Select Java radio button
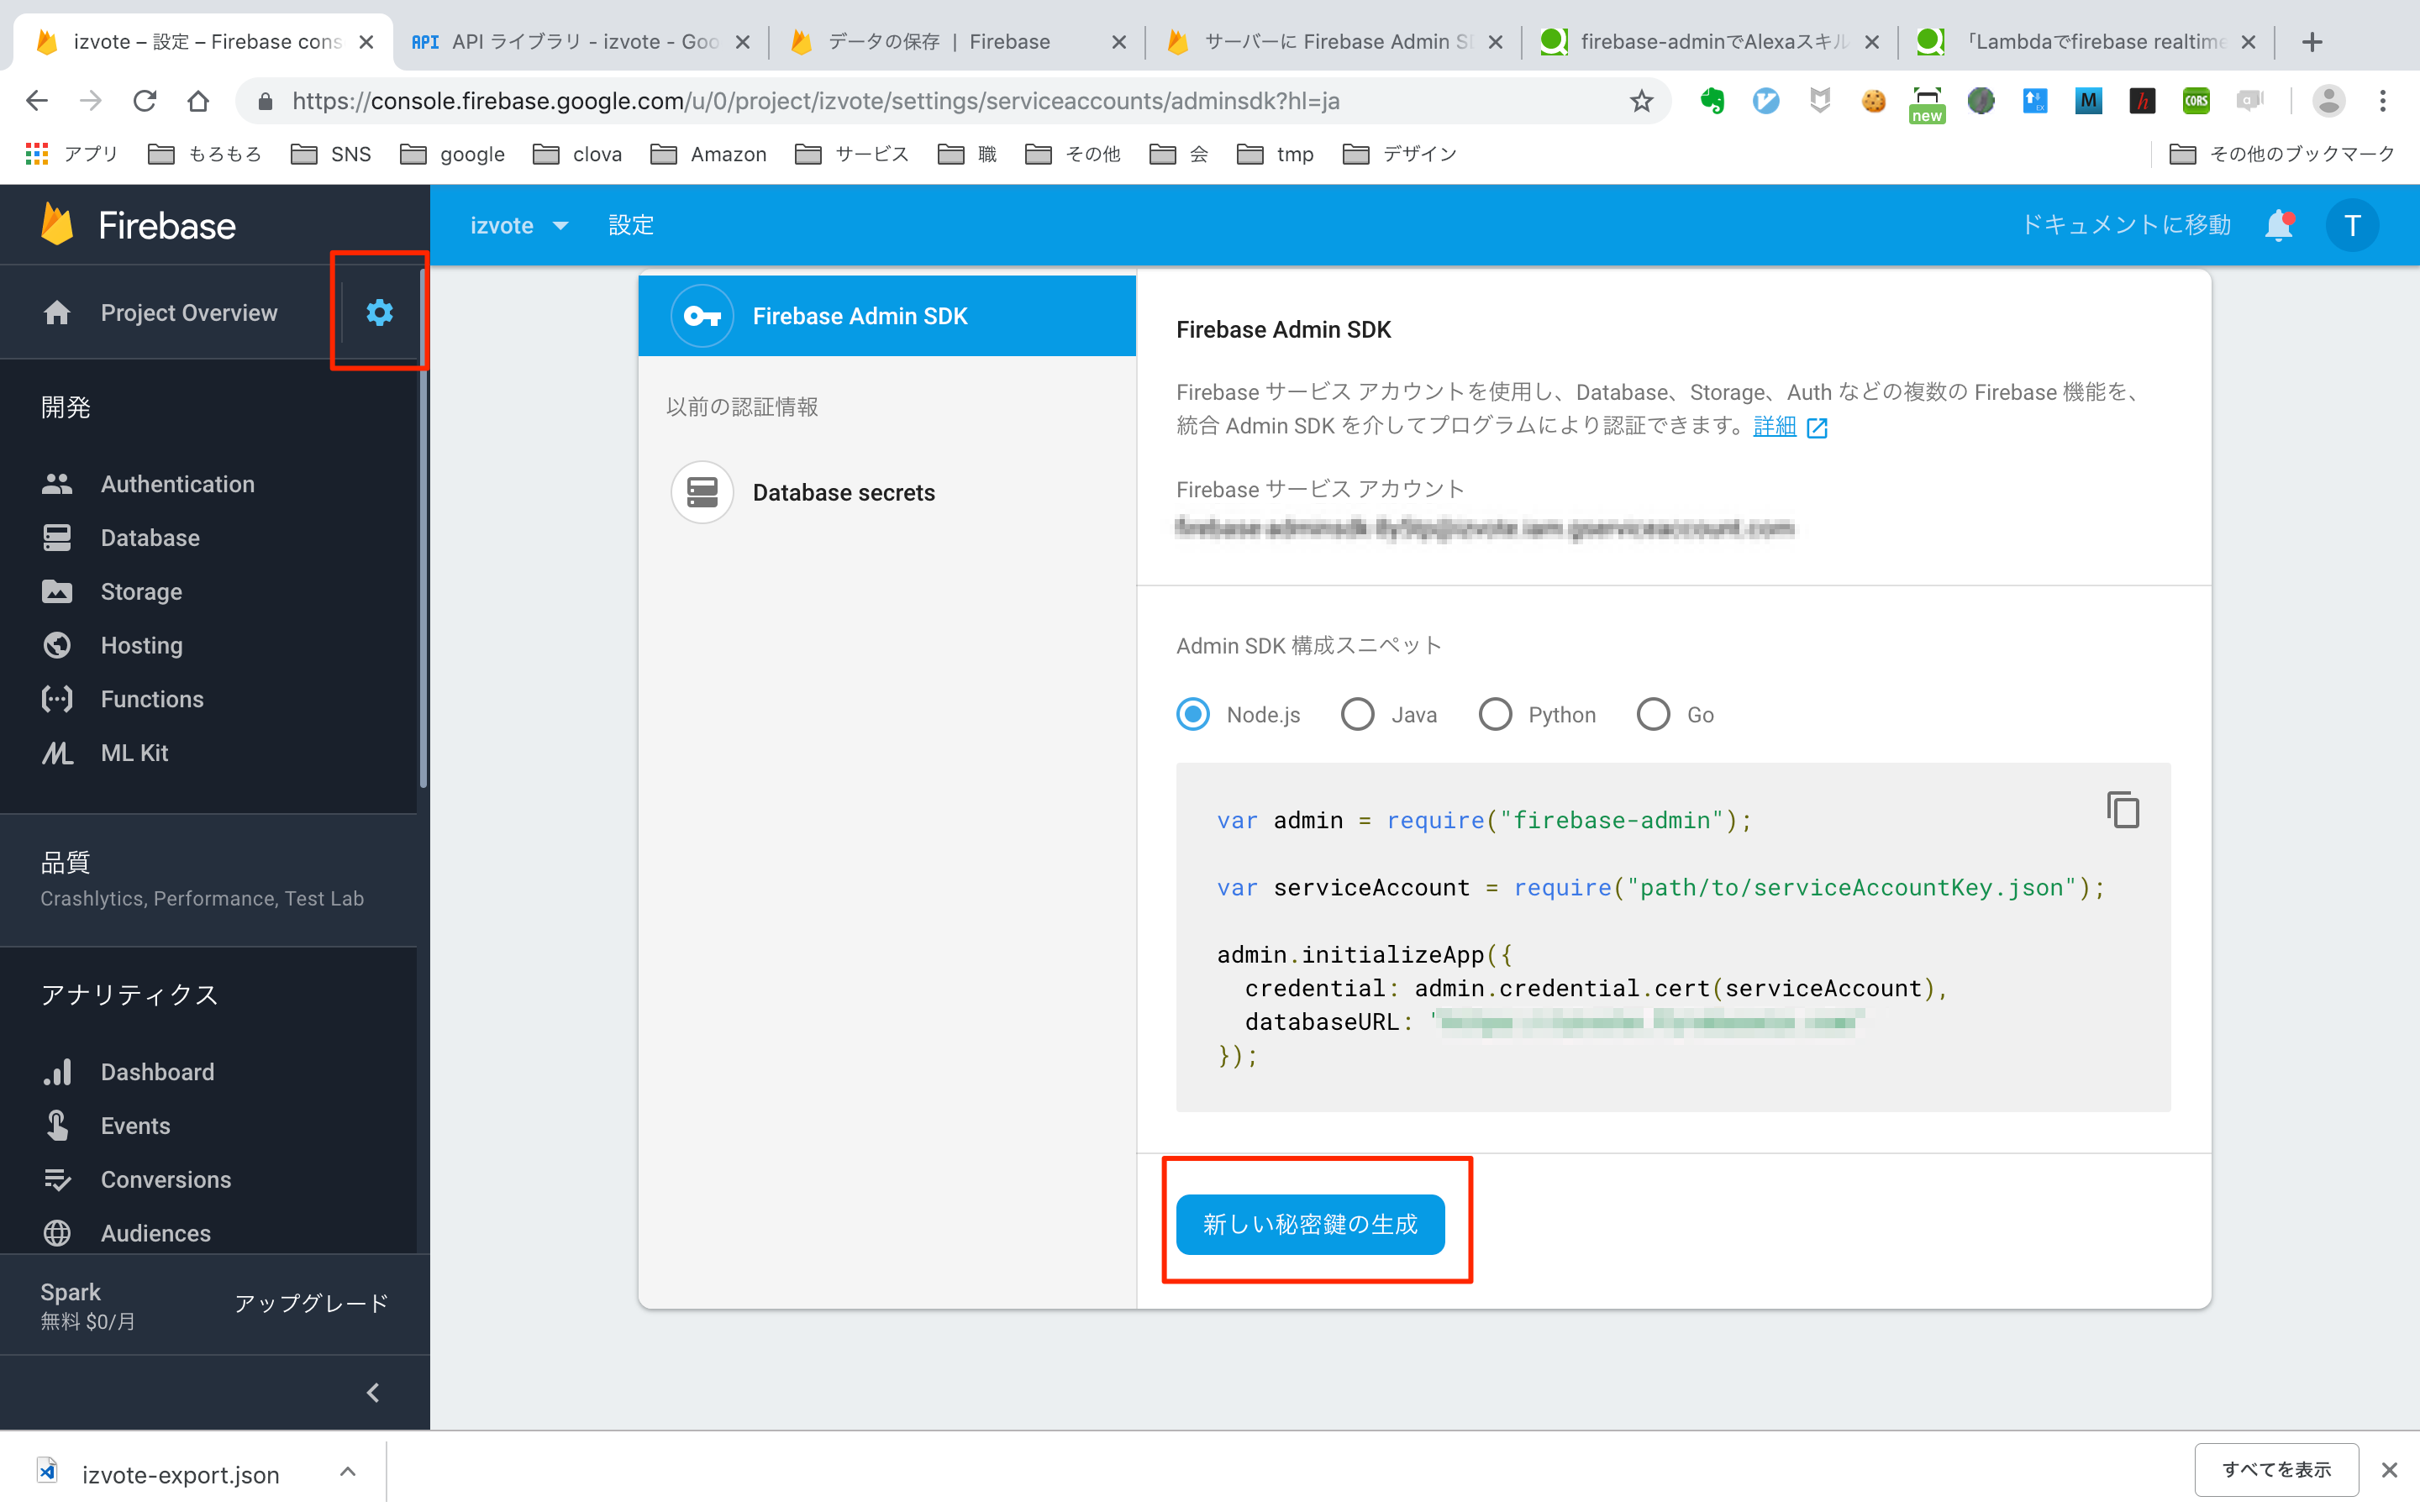 1357,714
